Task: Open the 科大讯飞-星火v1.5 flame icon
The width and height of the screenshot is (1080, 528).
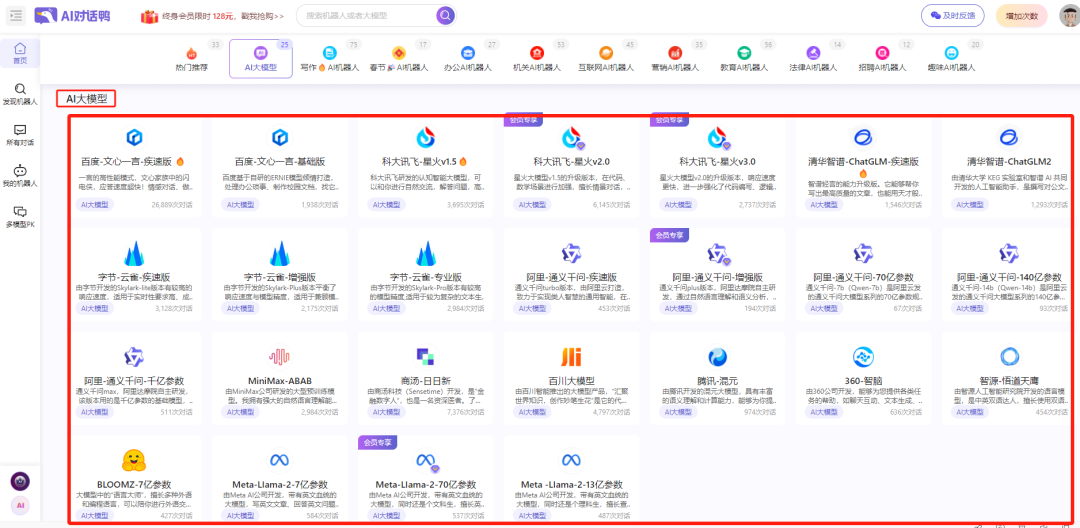Action: pos(425,137)
